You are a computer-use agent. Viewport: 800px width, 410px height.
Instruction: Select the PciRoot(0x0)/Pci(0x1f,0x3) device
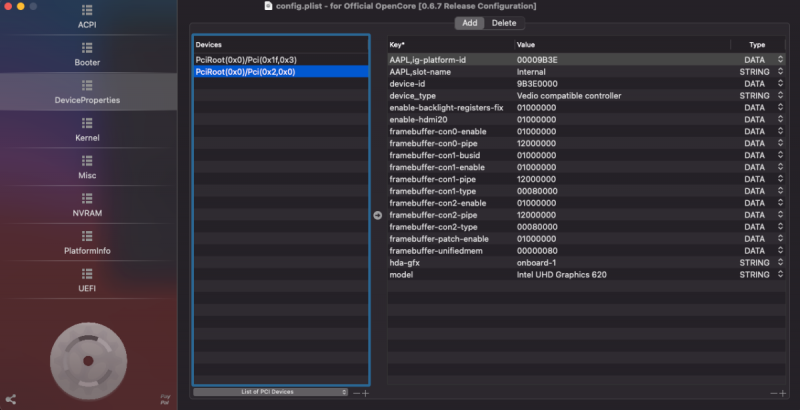pos(246,60)
